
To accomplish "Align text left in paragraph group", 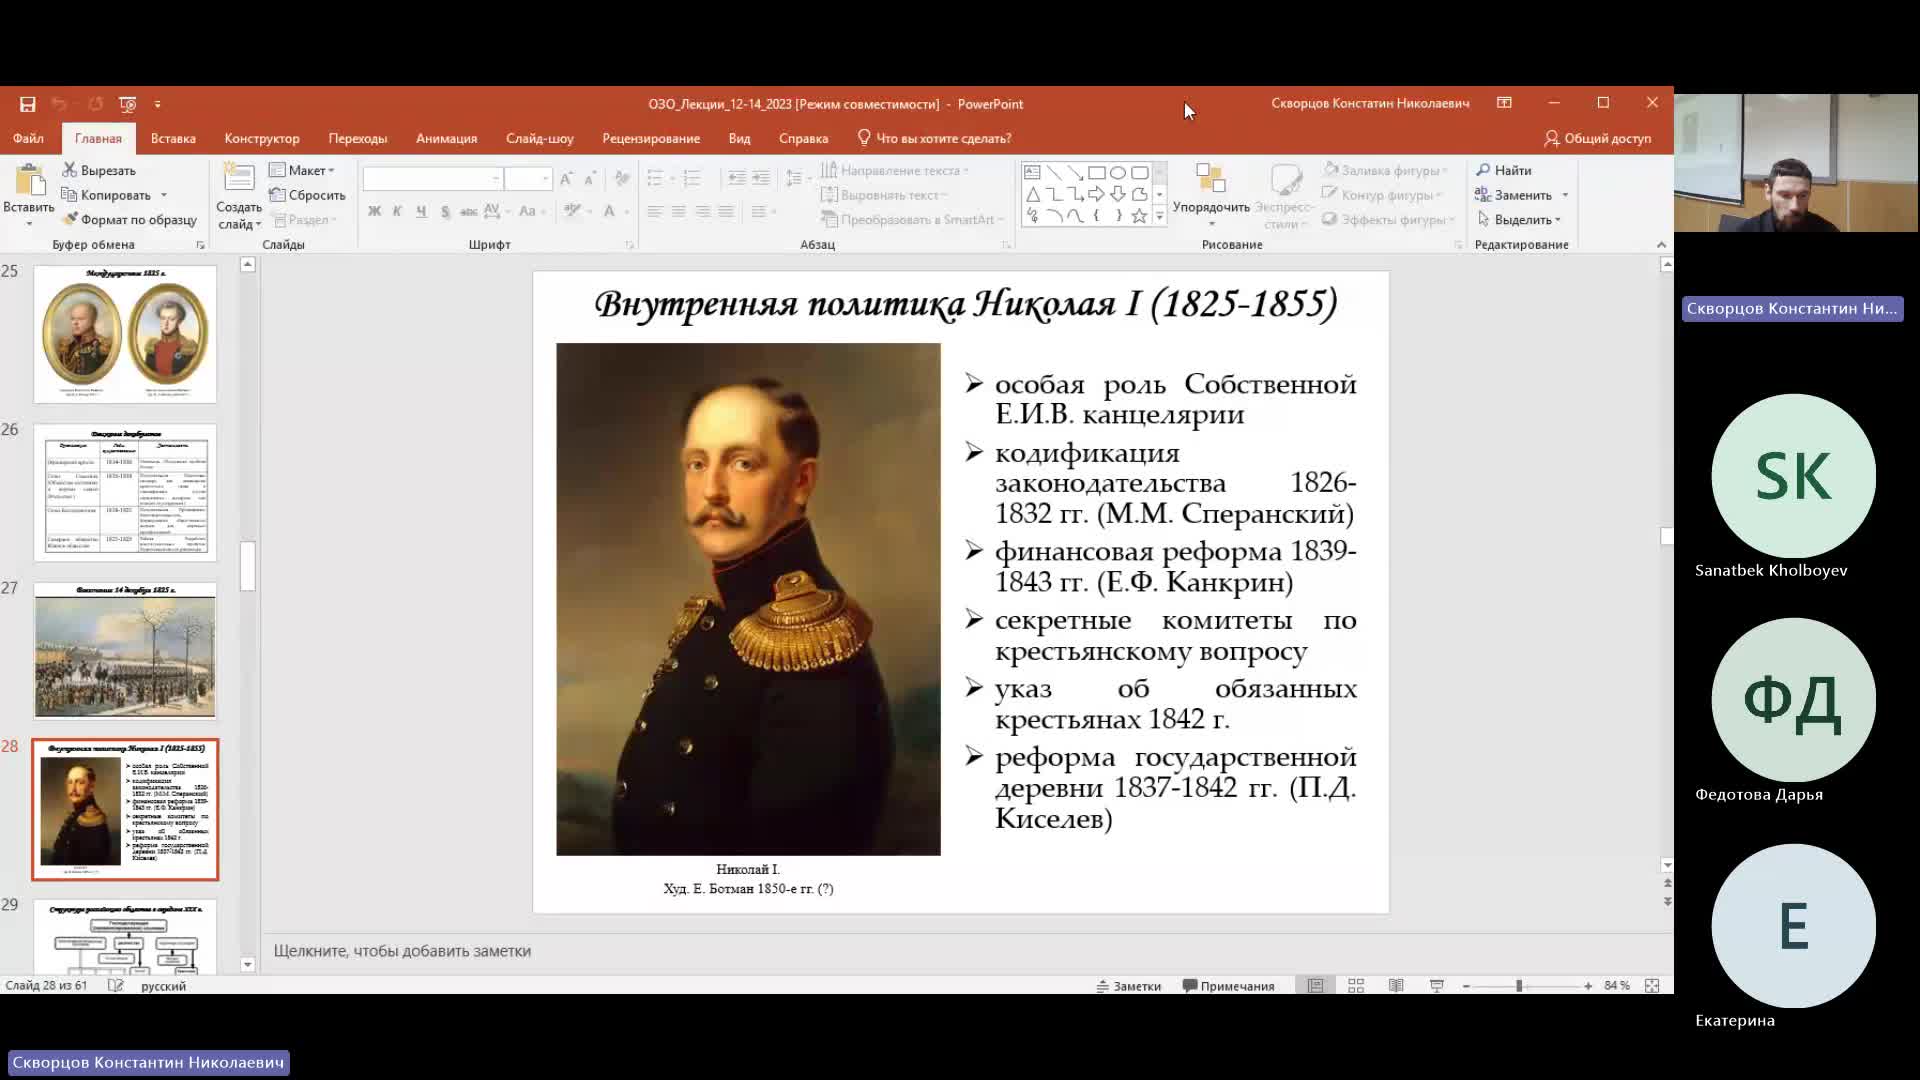I will (655, 211).
